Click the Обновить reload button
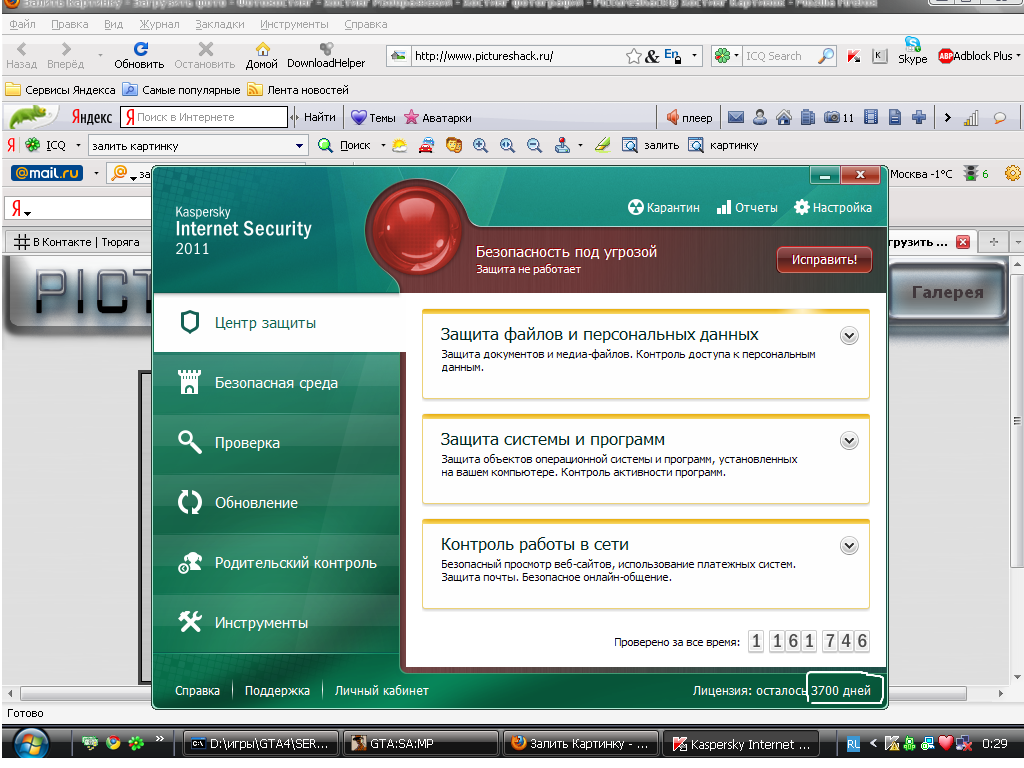This screenshot has height=768, width=1024. coord(139,56)
